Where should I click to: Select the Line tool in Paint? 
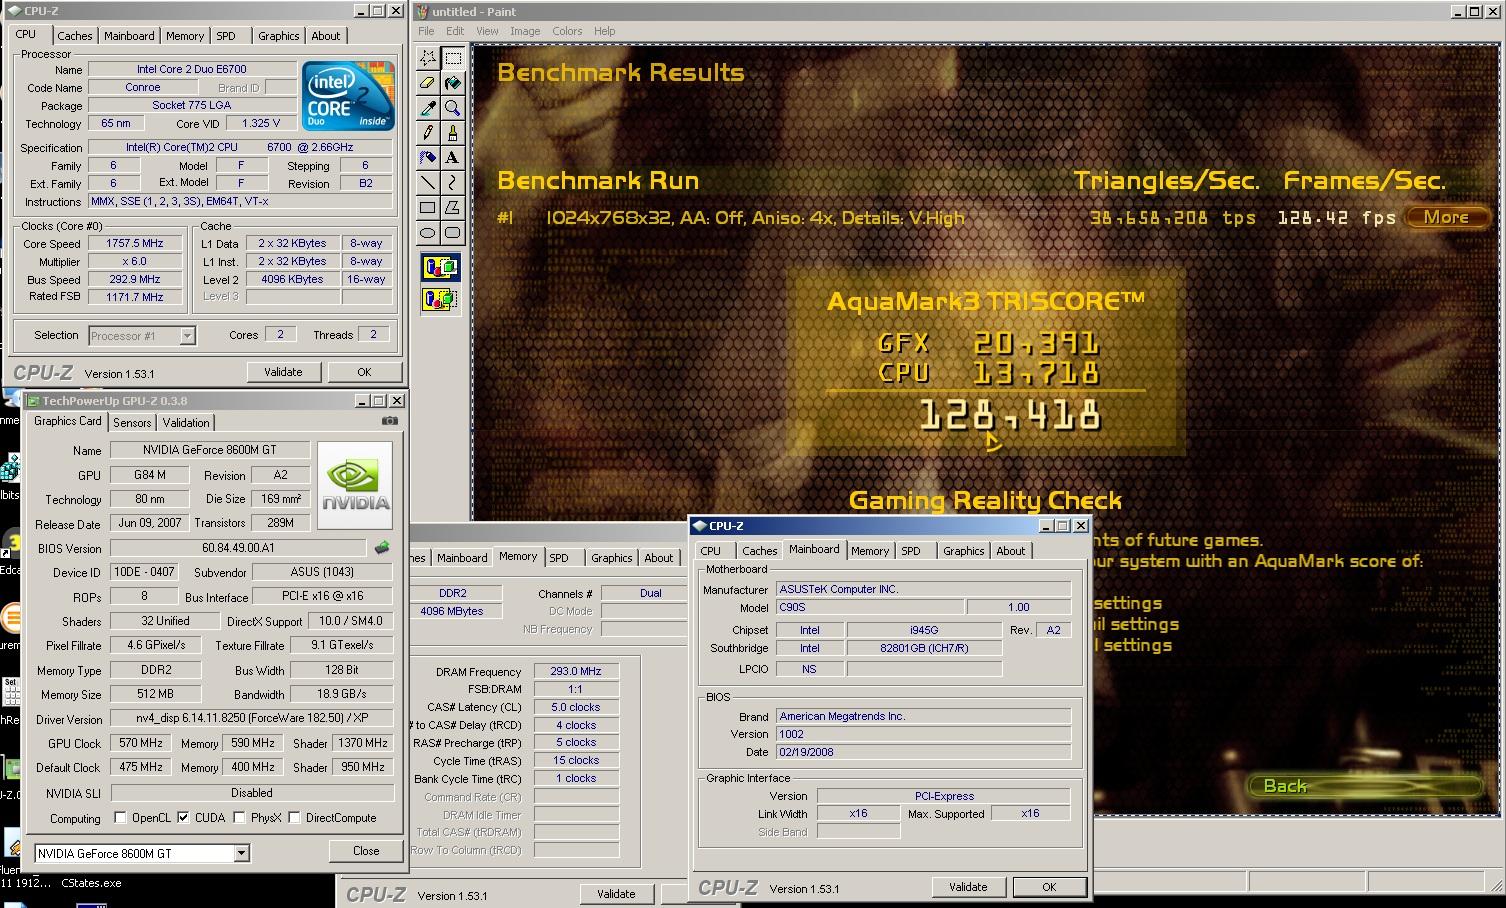(x=428, y=183)
